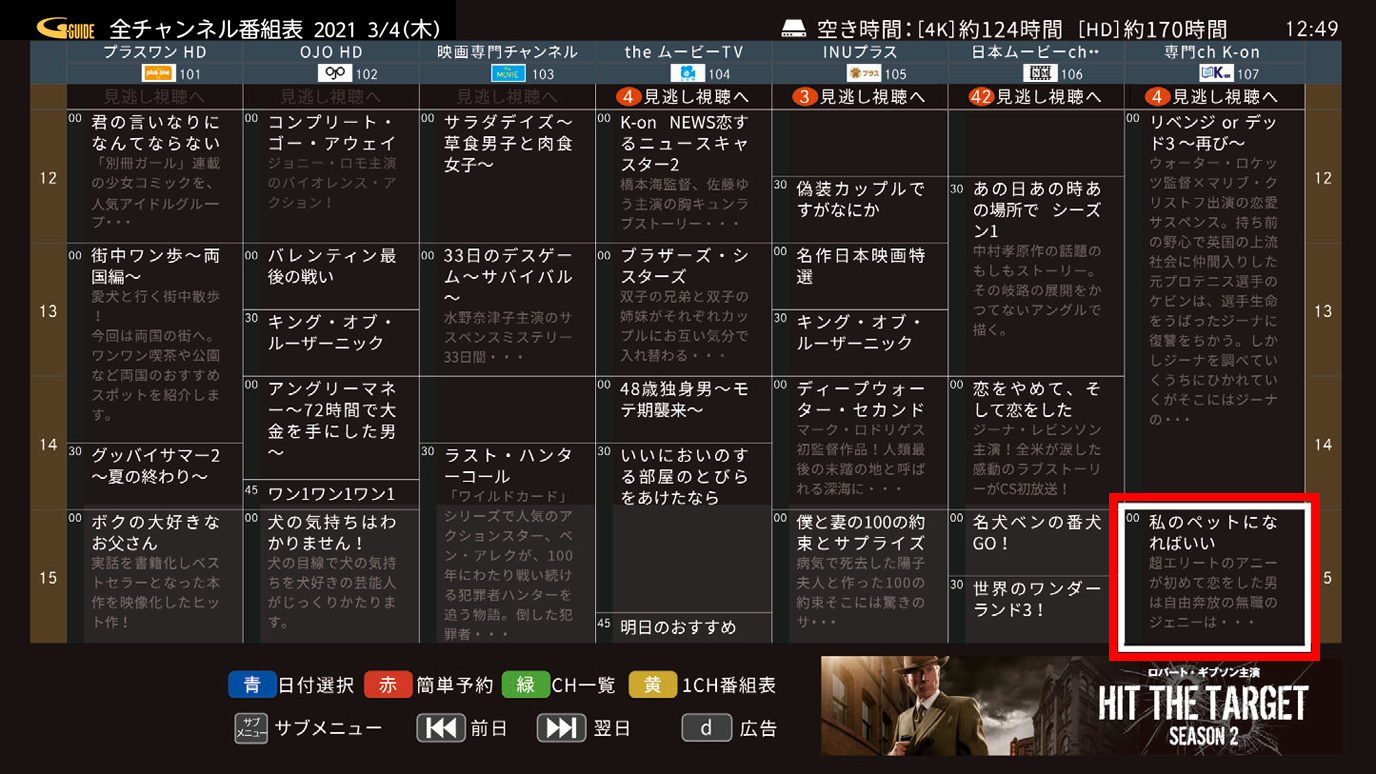The height and width of the screenshot is (774, 1376).
Task: Open 見逃し視聴へ with badge 4 for channel 107
Action: click(1215, 97)
